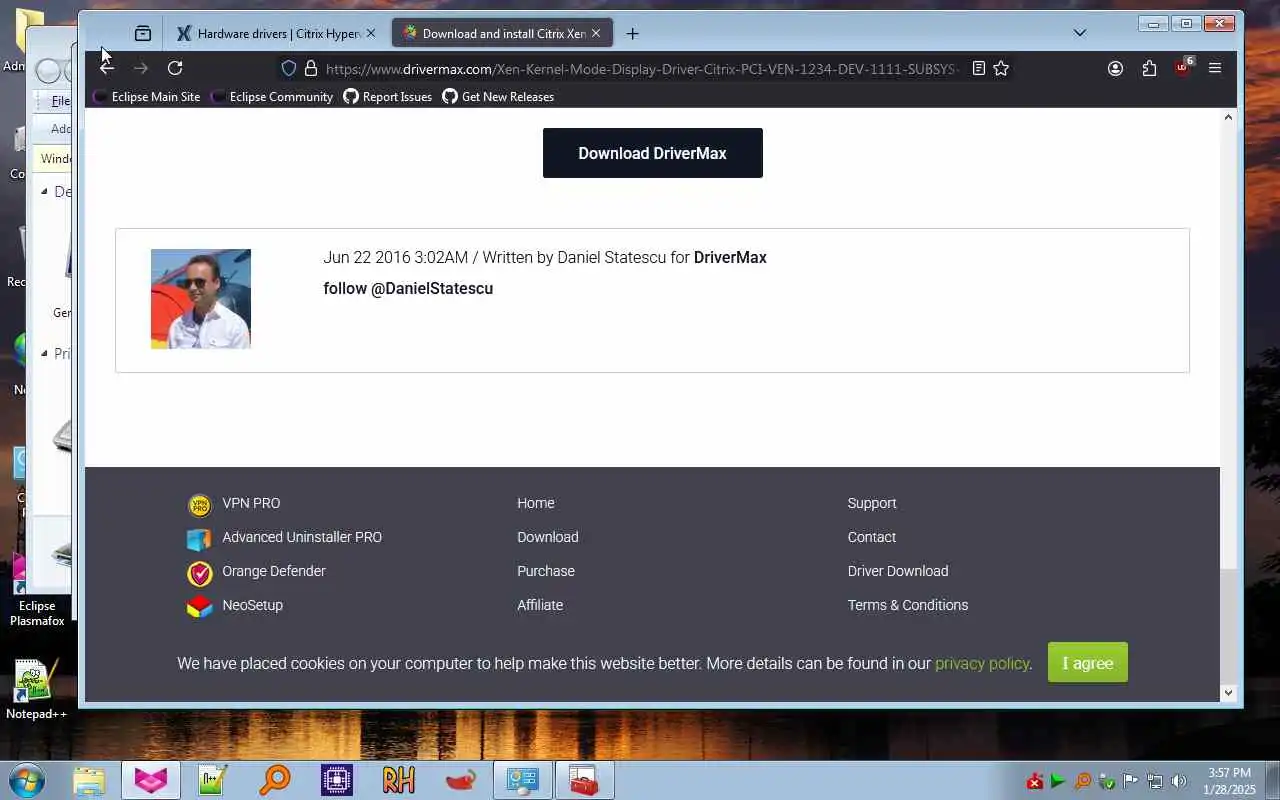Open the privacy policy link

[982, 663]
